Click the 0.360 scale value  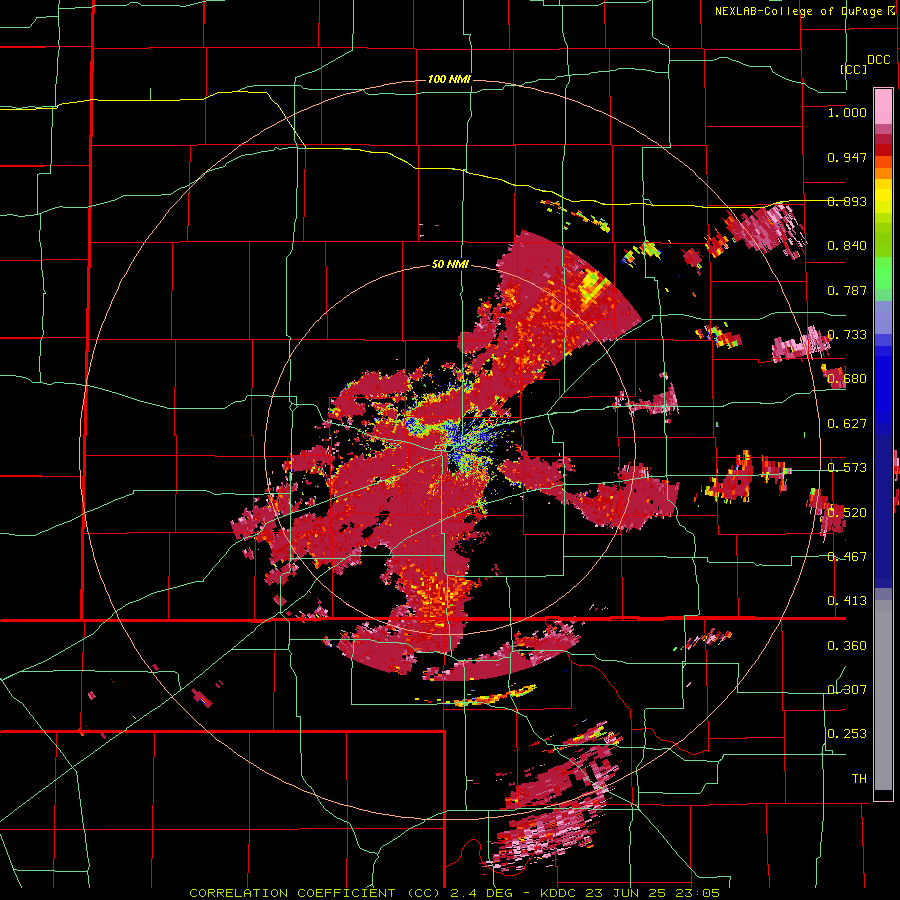(x=847, y=646)
